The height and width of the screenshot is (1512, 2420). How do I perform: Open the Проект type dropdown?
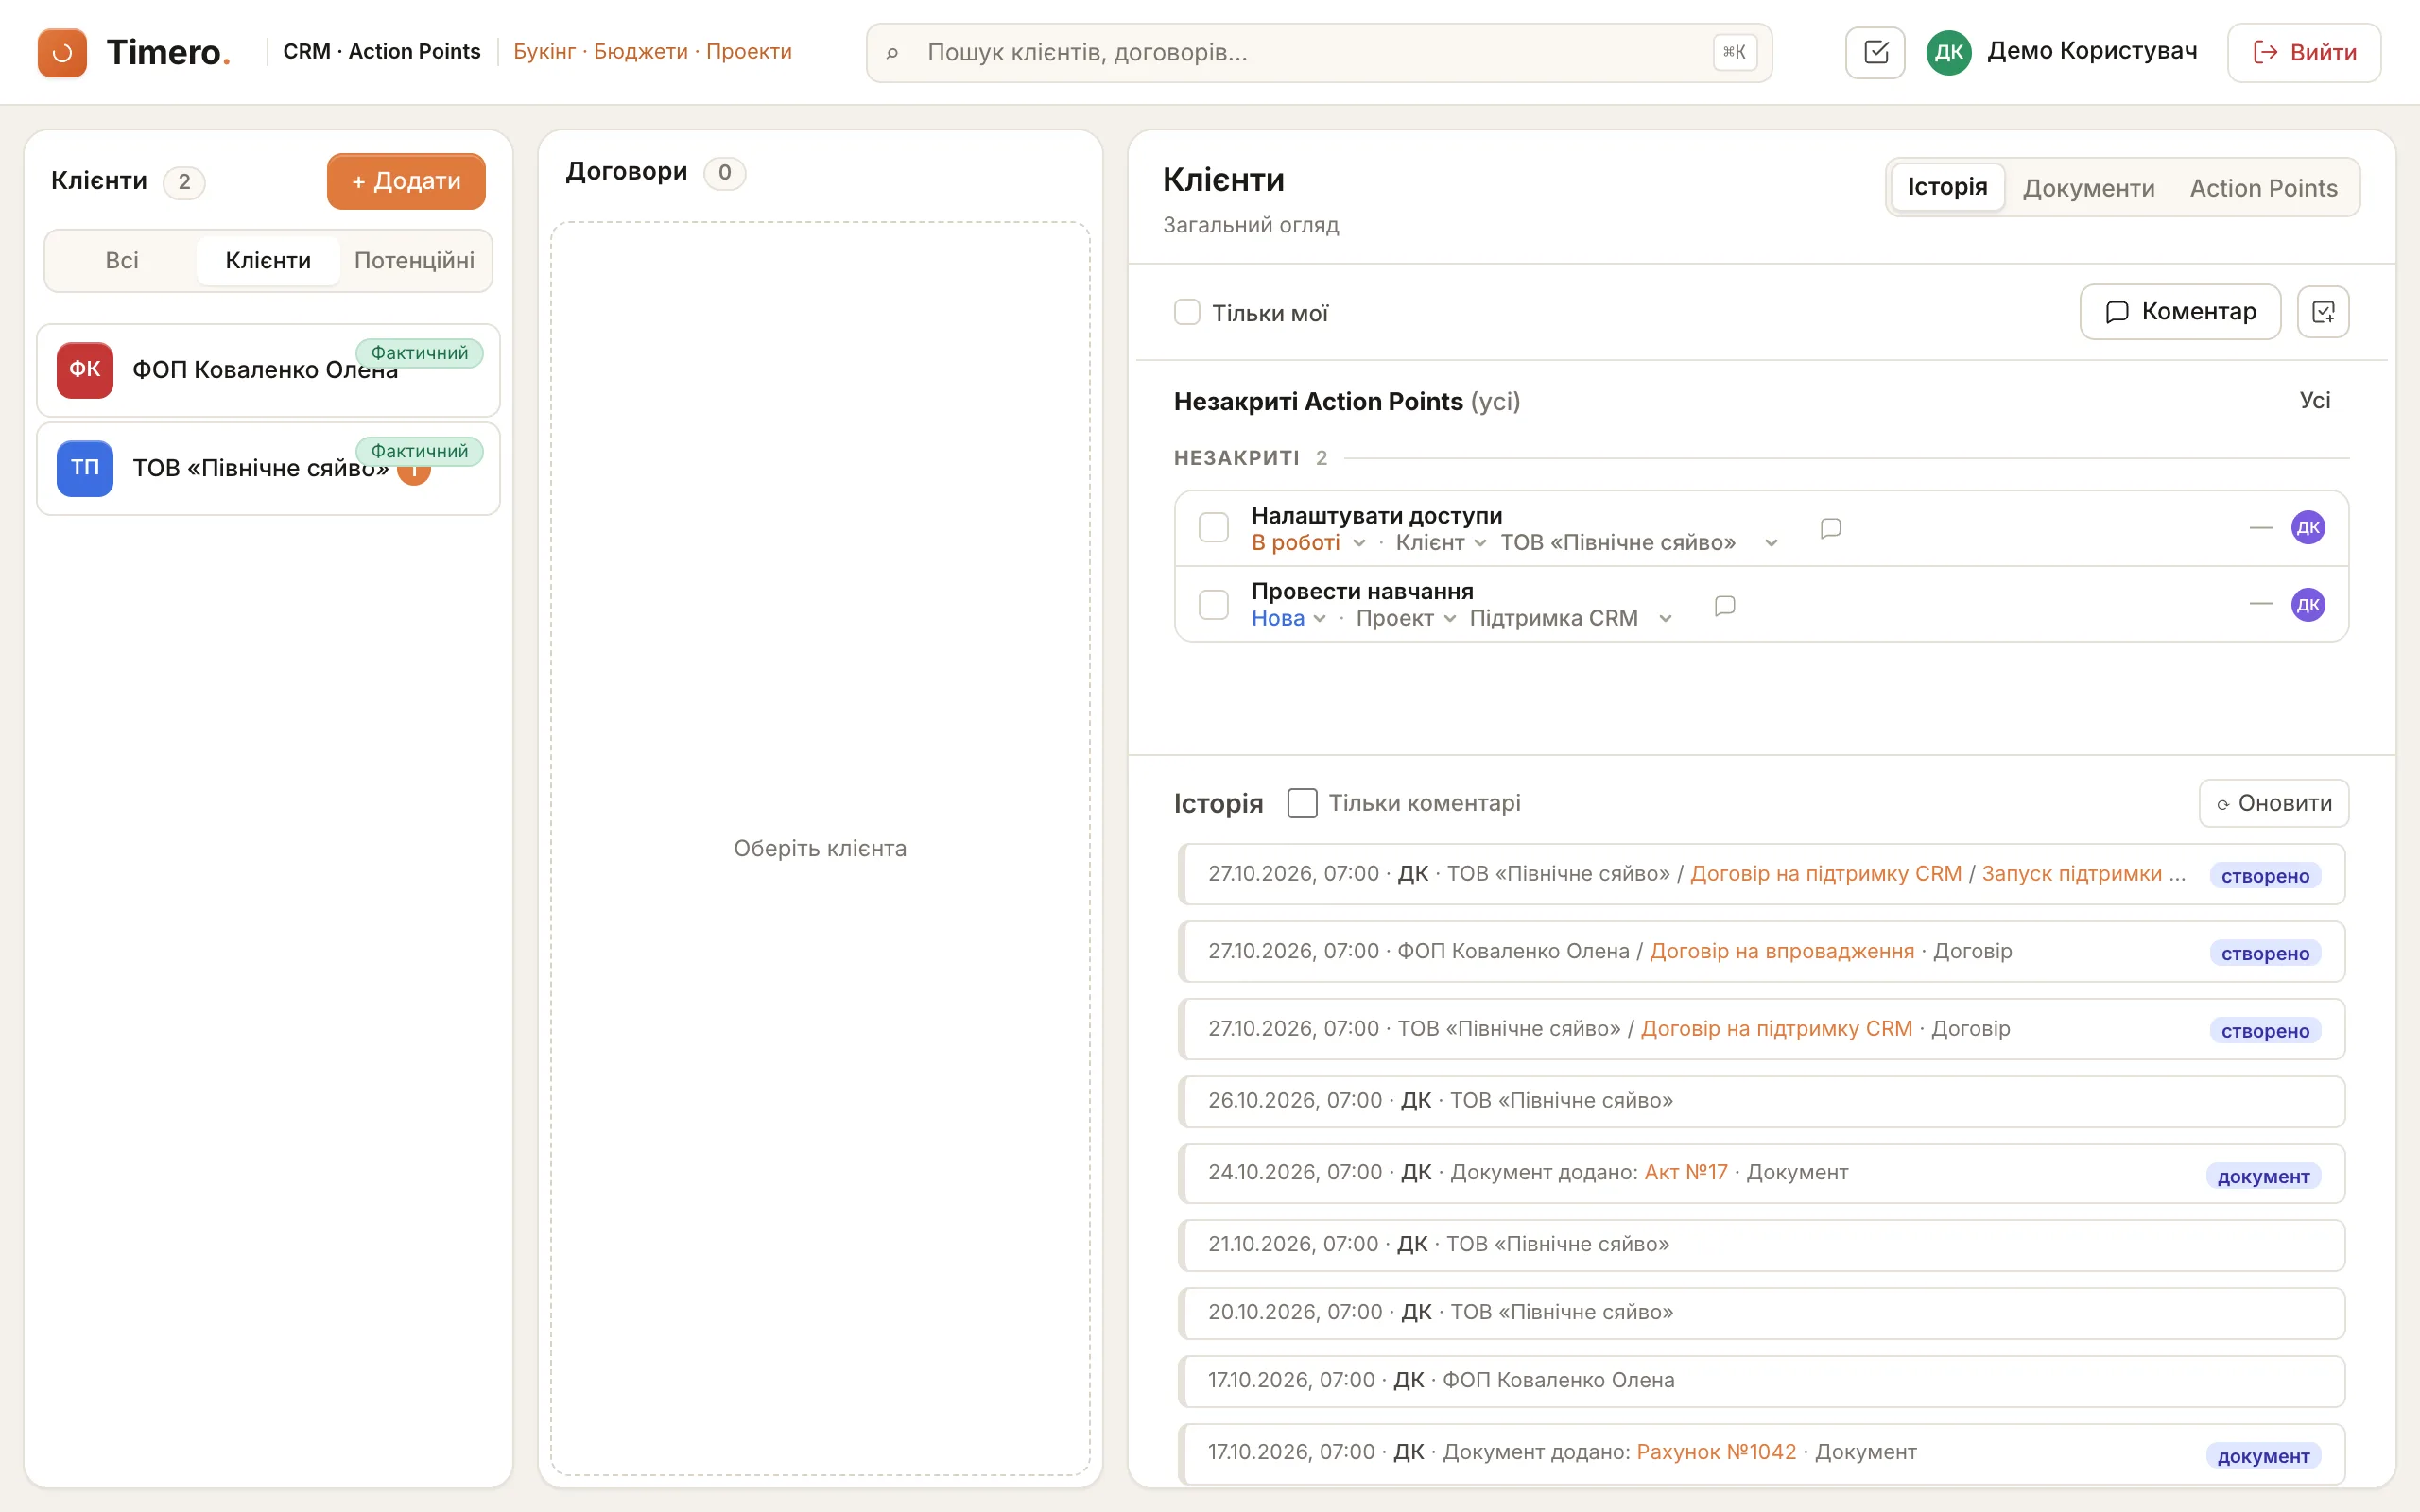click(x=1405, y=619)
